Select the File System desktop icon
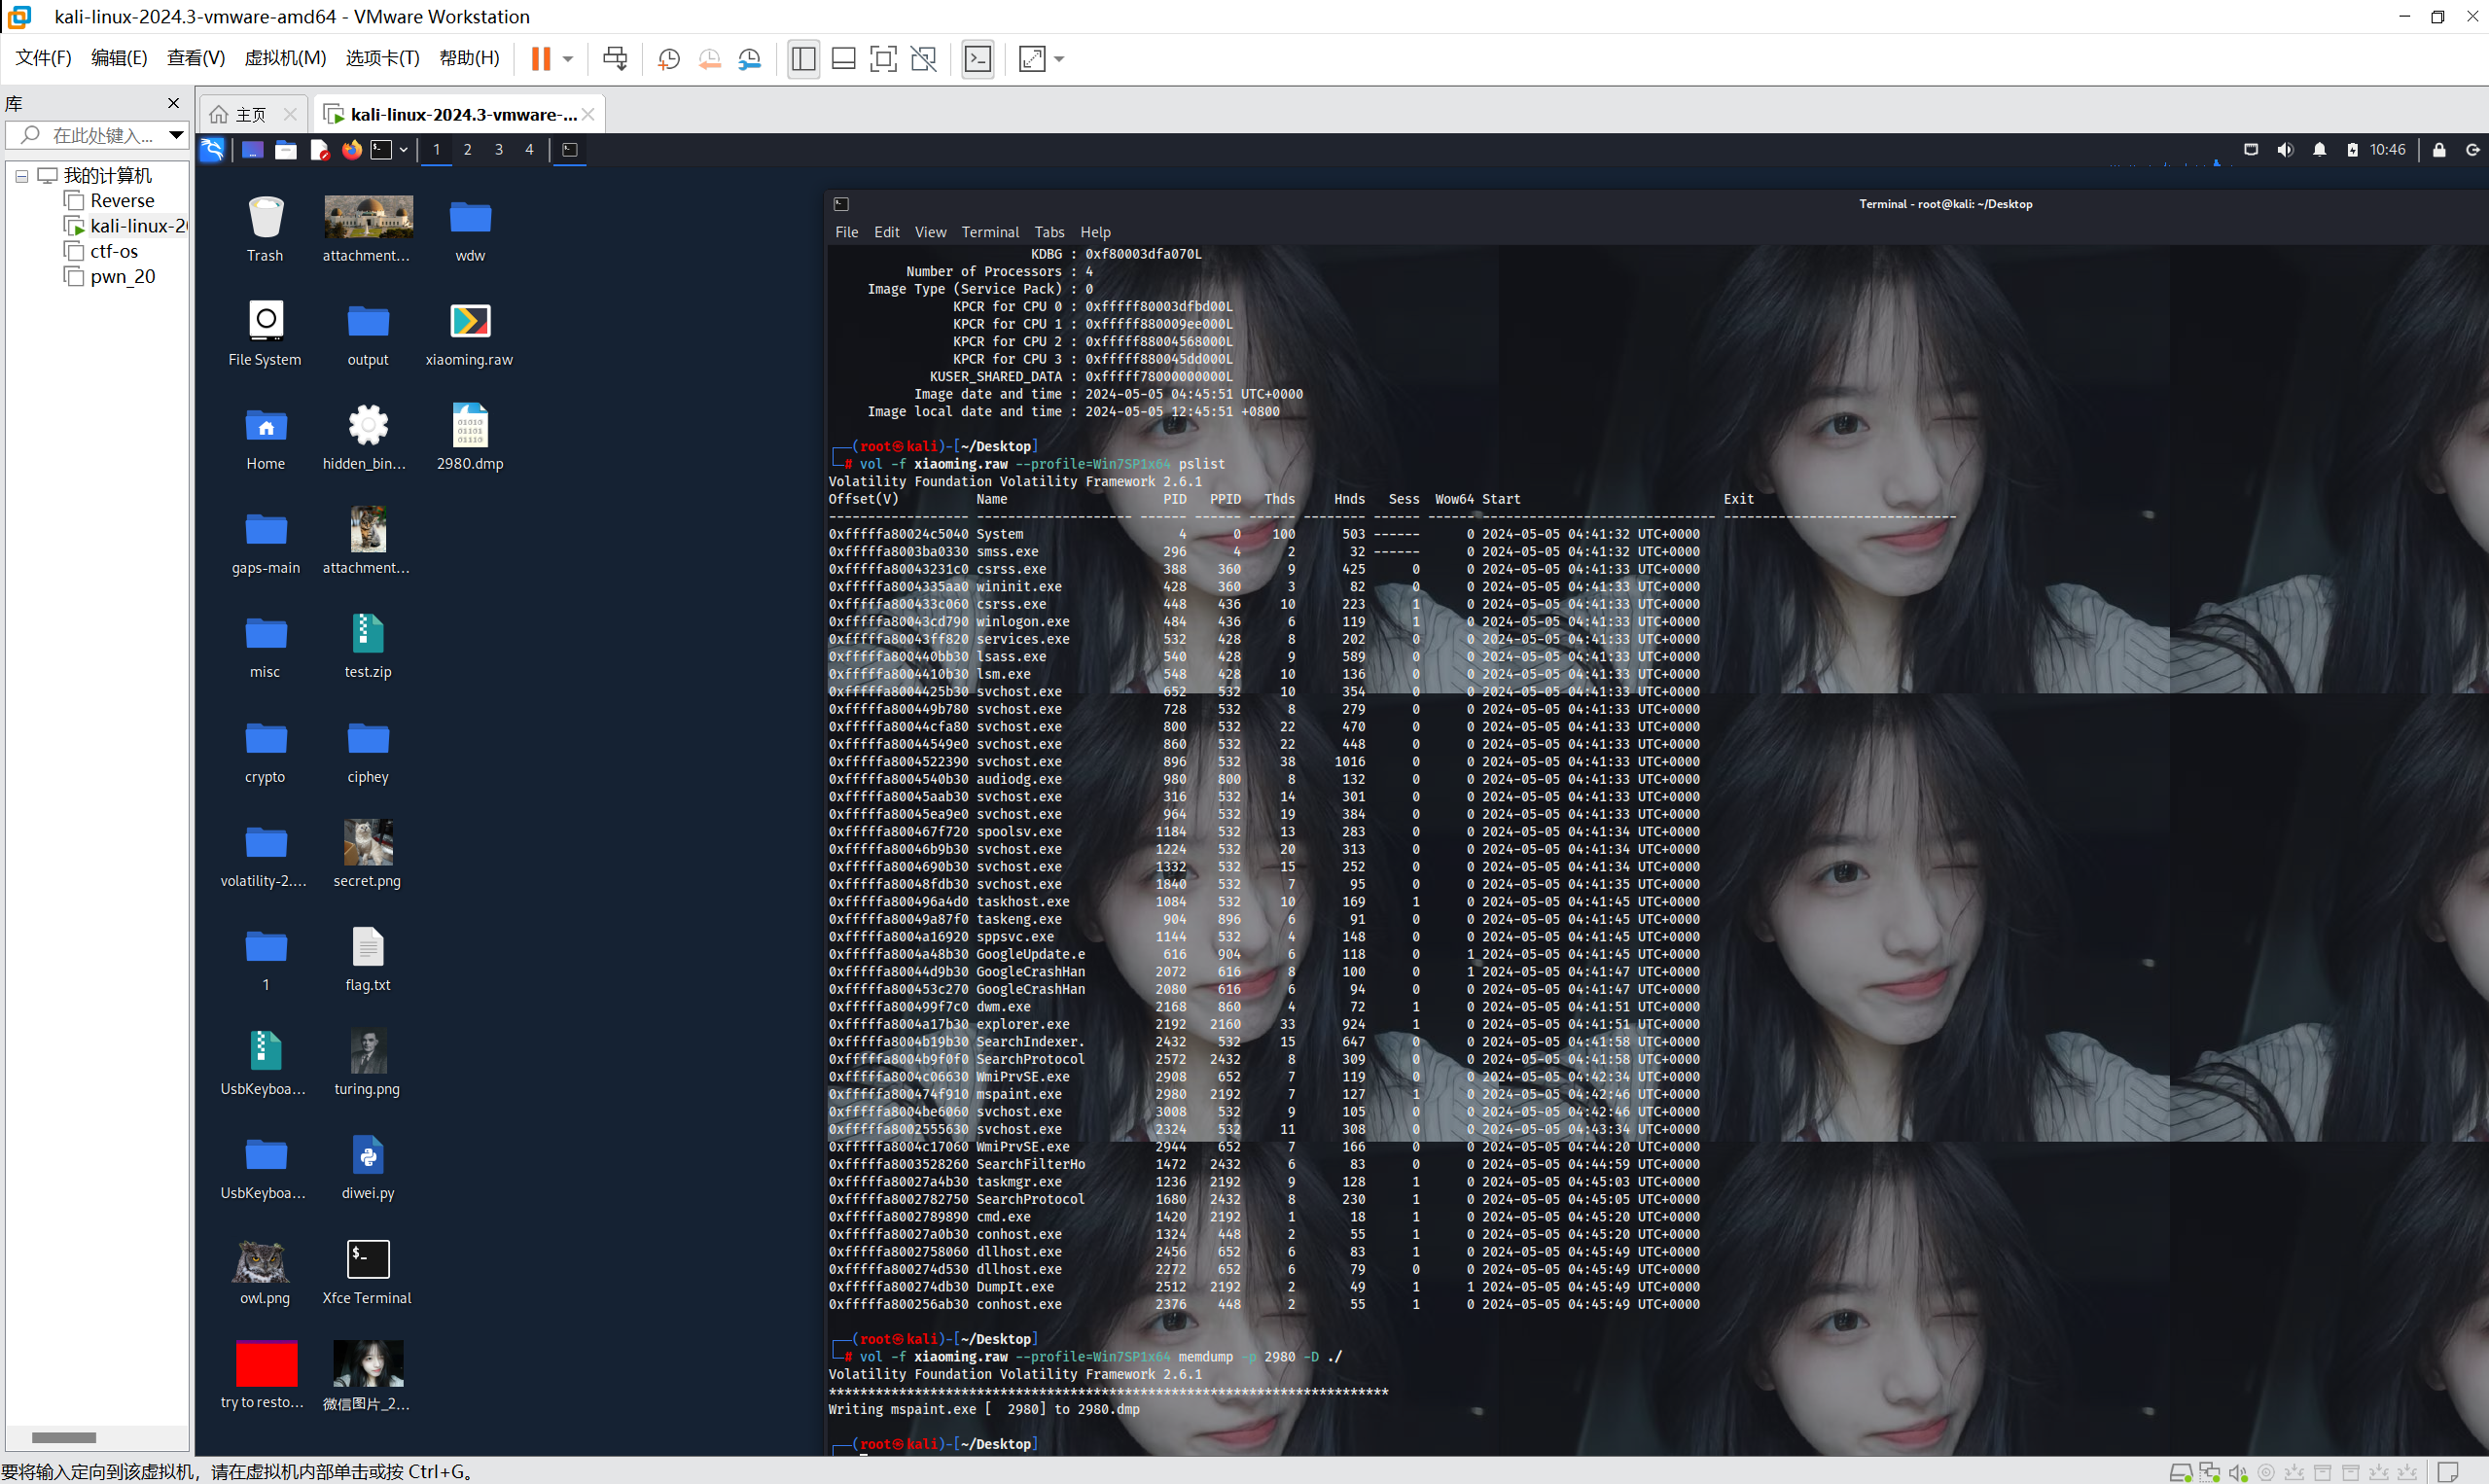Viewport: 2489px width, 1484px height. [265, 334]
